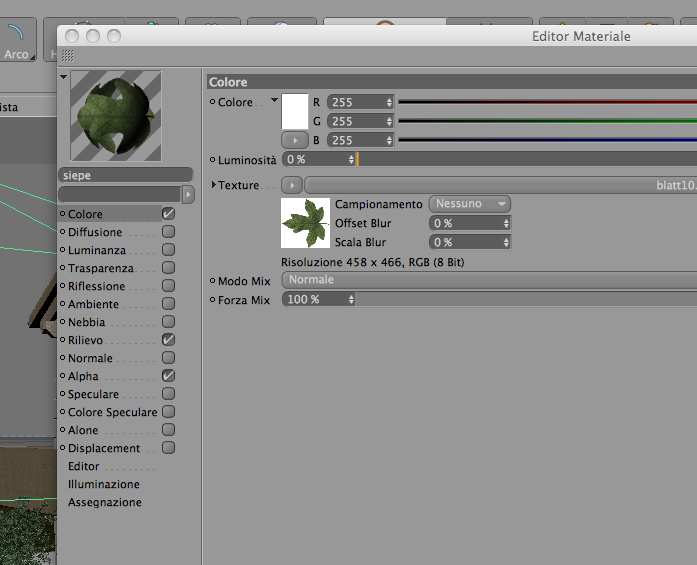This screenshot has width=697, height=565.
Task: Enable the Alone channel checkbox
Action: point(168,430)
